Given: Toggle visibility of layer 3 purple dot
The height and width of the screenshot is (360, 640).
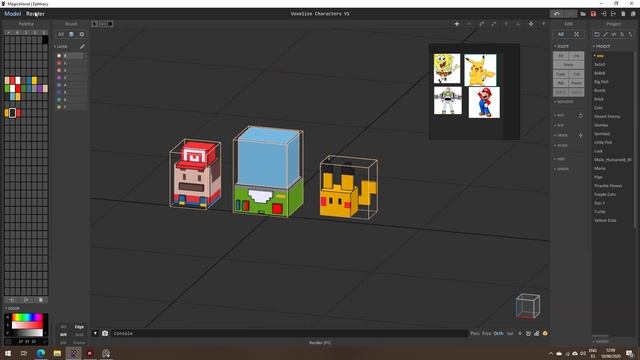Looking at the screenshot, I should coord(59,78).
